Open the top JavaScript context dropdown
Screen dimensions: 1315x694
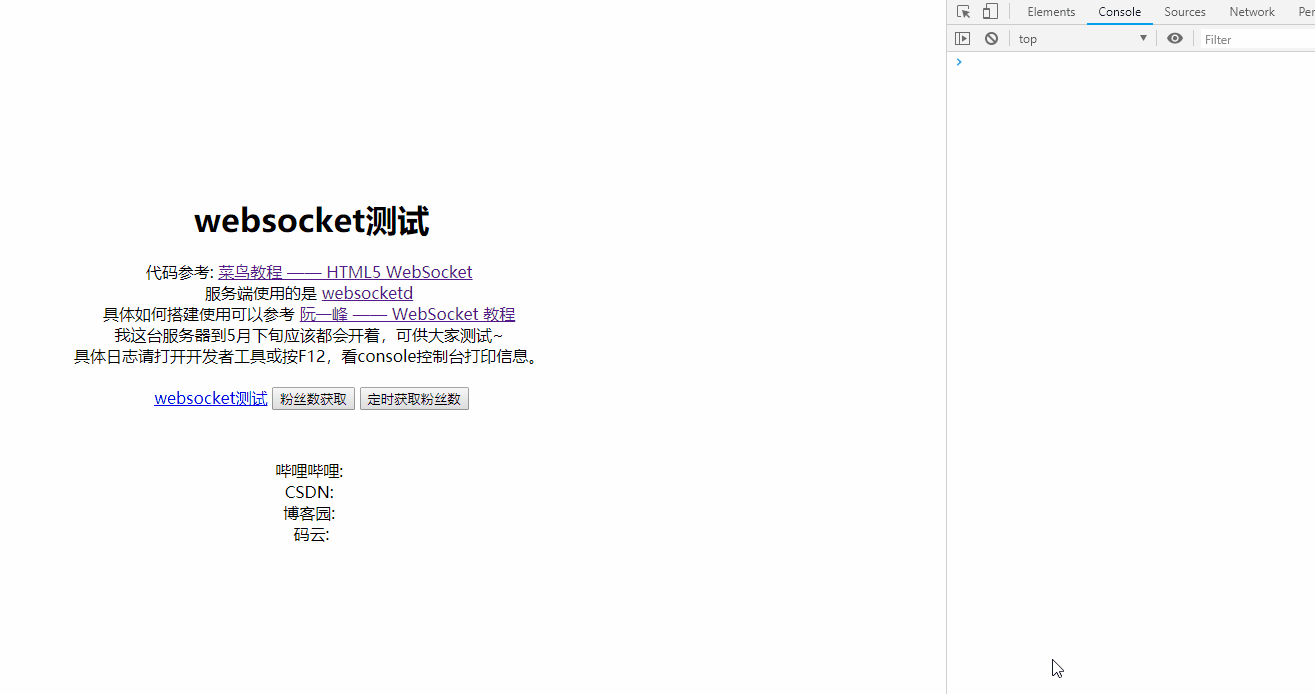[1083, 39]
